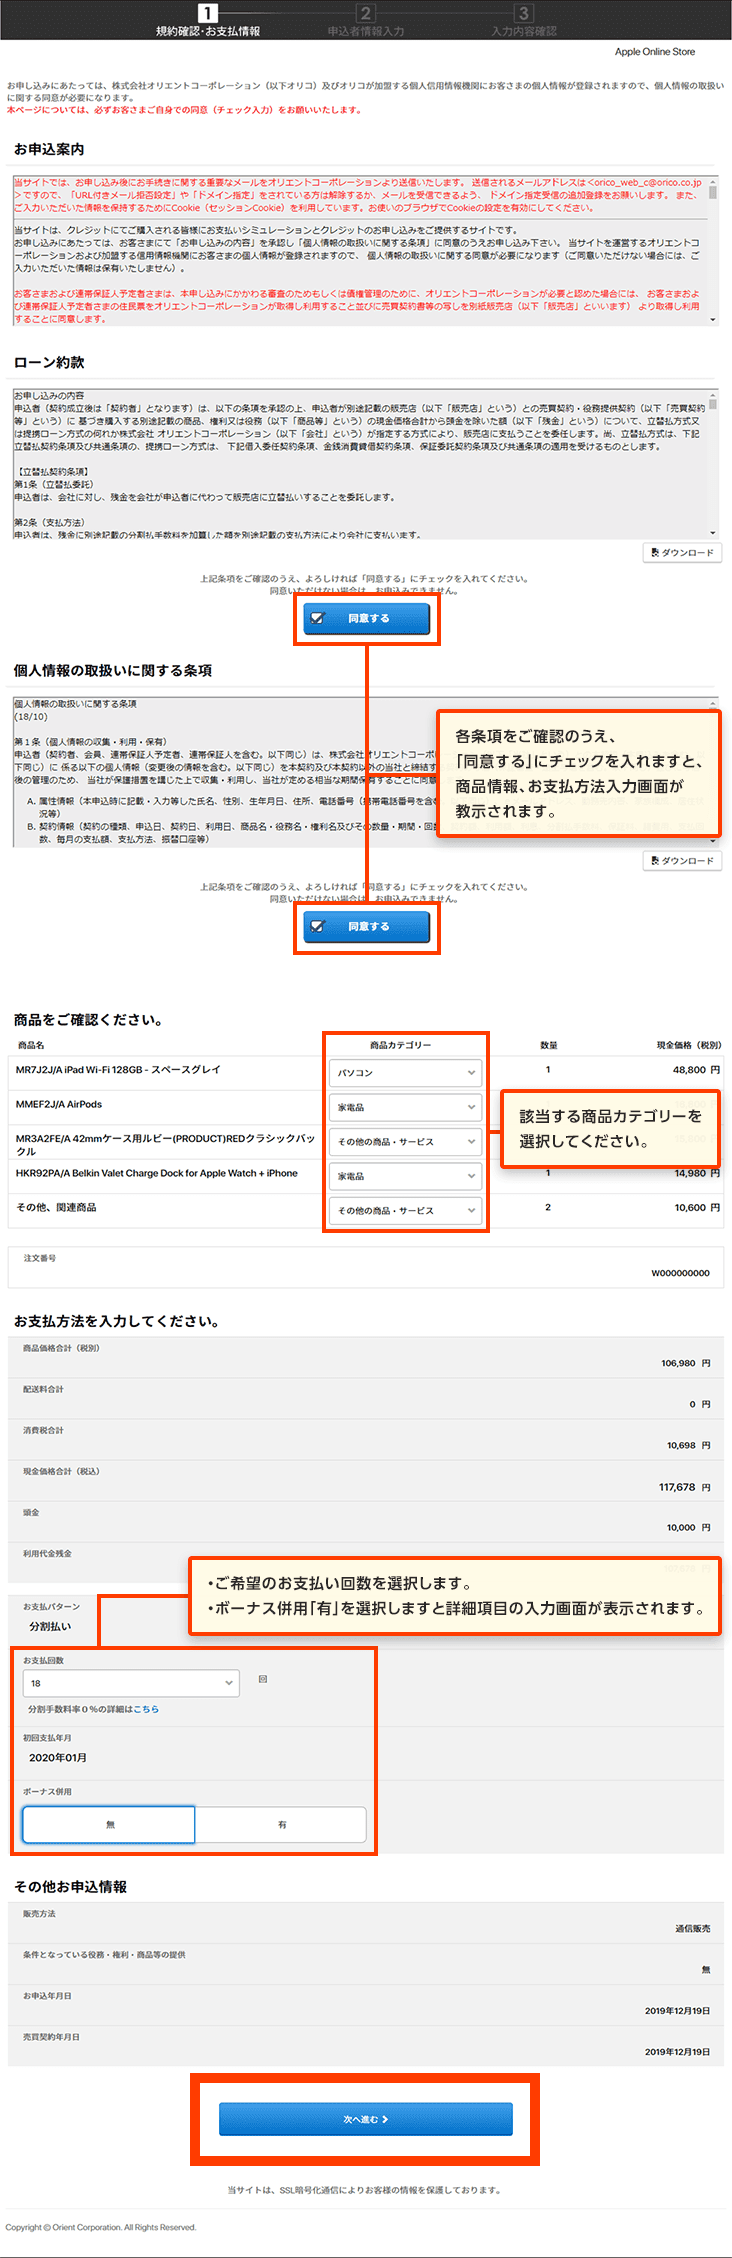Click the Copyright Orient Corporation footer text
The height and width of the screenshot is (2258, 732).
click(x=101, y=2227)
